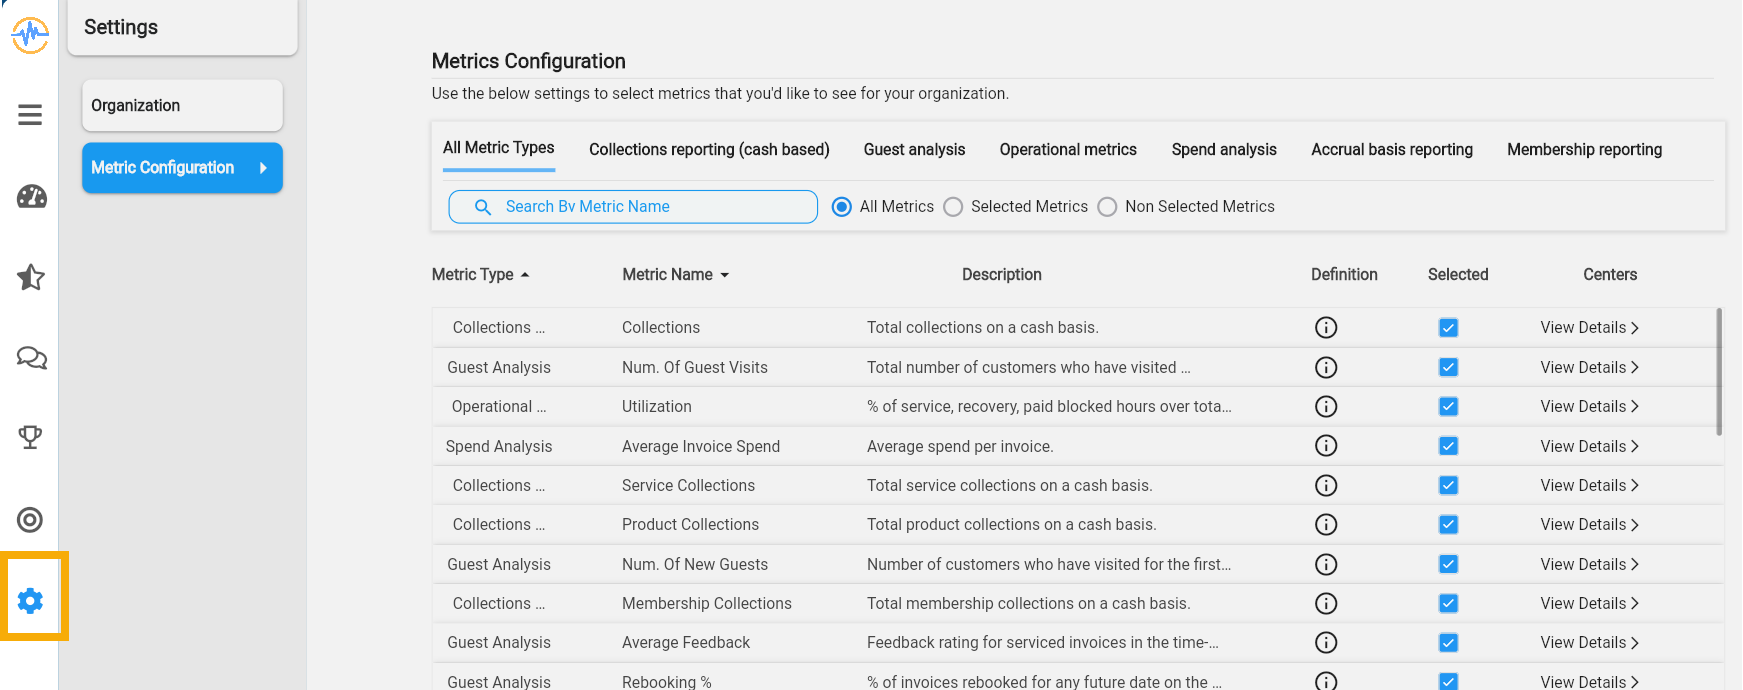Image resolution: width=1743 pixels, height=690 pixels.
Task: Open Collections reporting (cash based) tab
Action: pyautogui.click(x=709, y=150)
